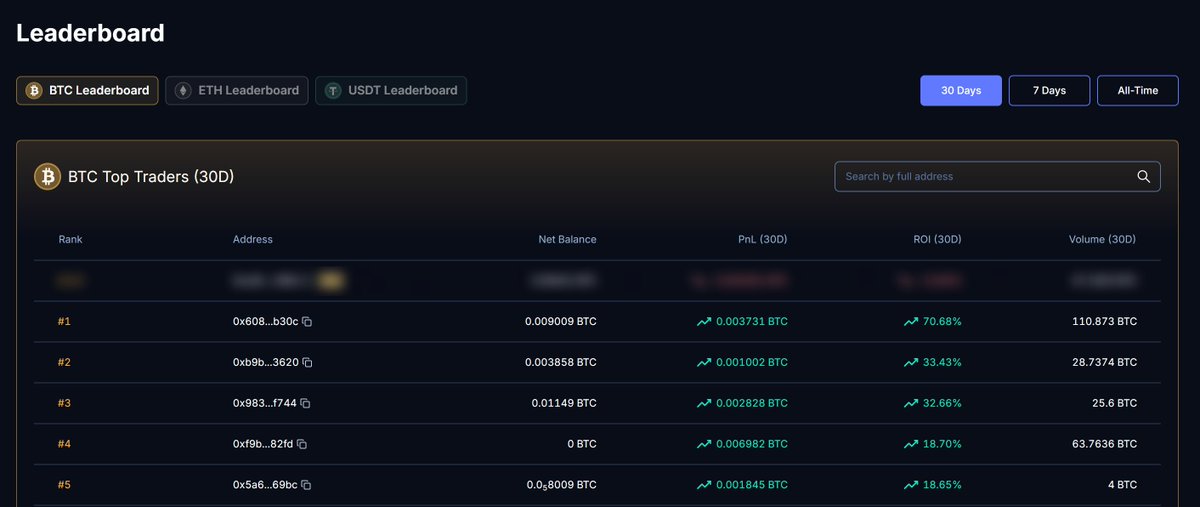This screenshot has height=507, width=1200.
Task: Select the 30 Days timeframe
Action: coord(961,90)
